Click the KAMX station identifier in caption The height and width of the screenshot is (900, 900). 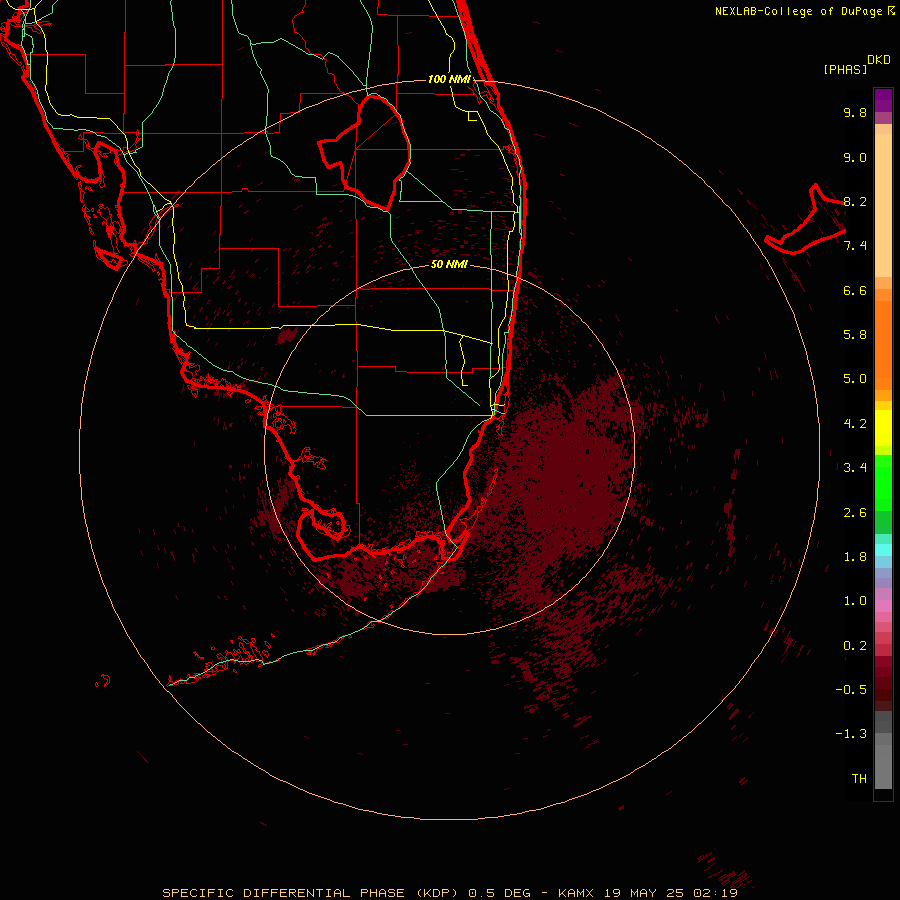point(577,893)
